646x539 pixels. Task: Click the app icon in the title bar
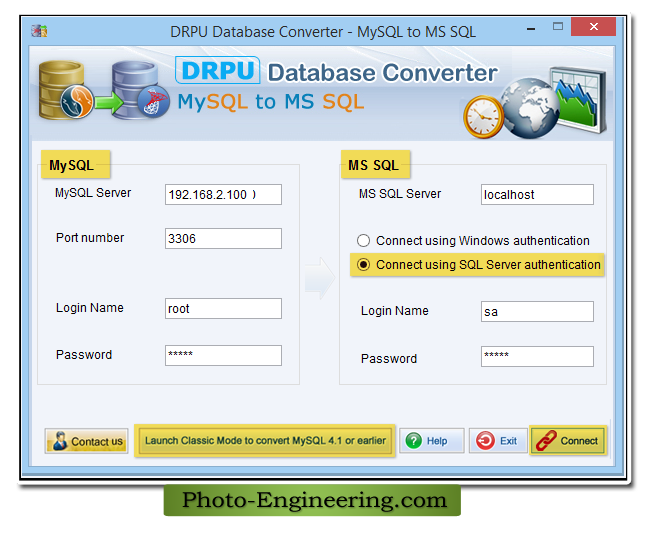pos(39,31)
